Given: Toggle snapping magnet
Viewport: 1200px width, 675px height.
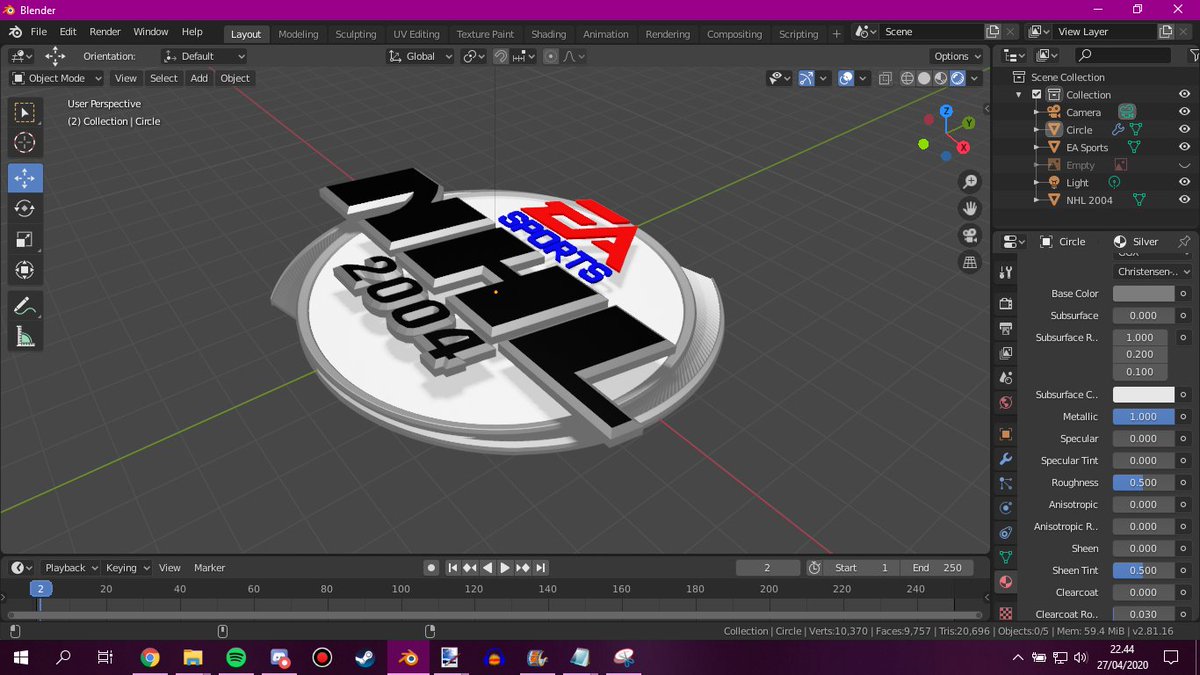Looking at the screenshot, I should click(500, 56).
